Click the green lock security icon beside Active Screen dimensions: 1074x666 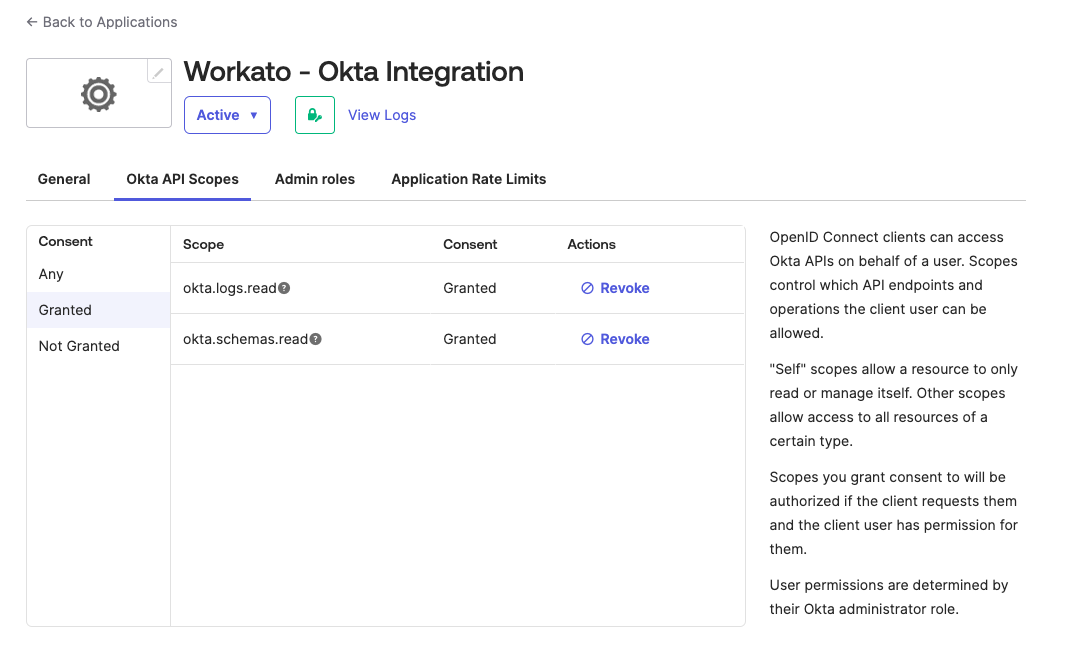click(x=314, y=114)
